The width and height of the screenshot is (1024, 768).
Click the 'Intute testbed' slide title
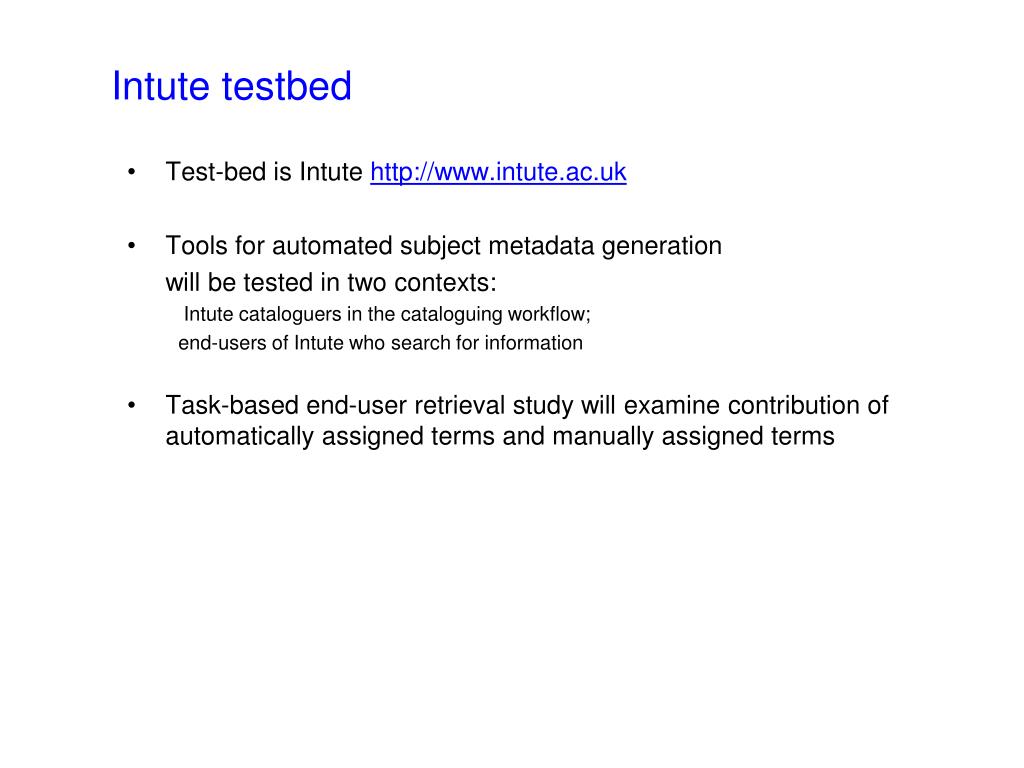click(232, 86)
